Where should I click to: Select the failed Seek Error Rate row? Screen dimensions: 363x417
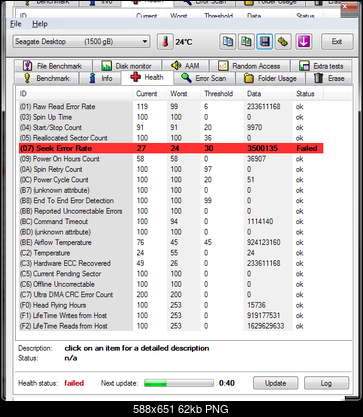[171, 148]
